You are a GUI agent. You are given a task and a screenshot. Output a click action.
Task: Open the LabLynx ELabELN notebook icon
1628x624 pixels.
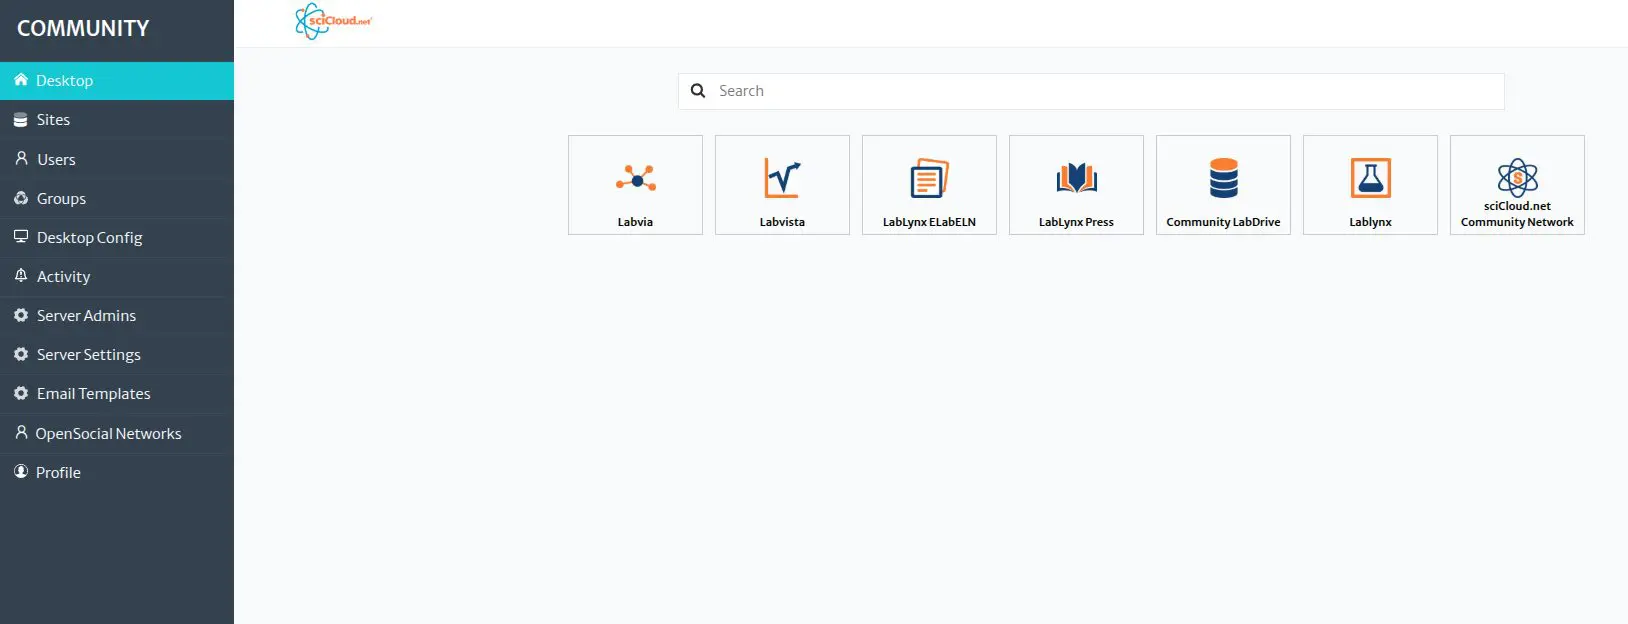point(929,178)
